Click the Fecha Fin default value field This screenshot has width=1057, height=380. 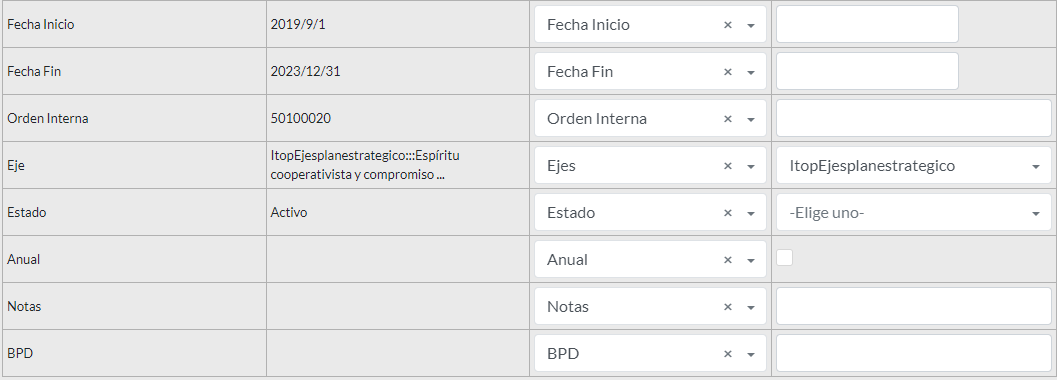867,71
